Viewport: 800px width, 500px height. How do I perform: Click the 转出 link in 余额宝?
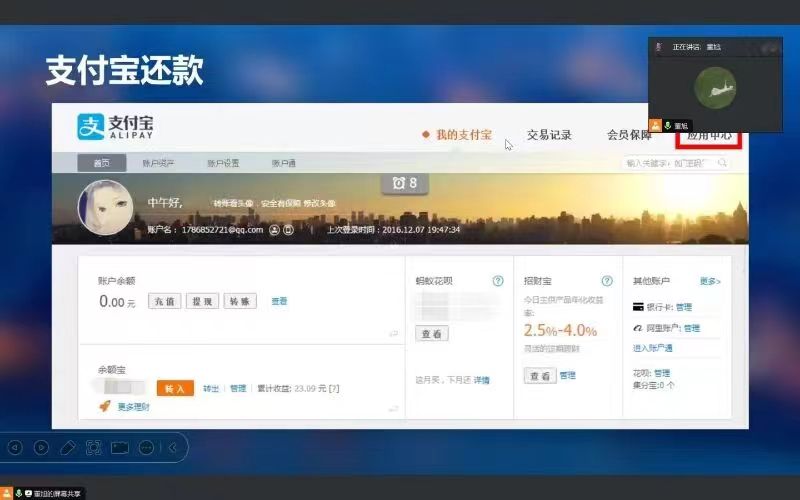[x=211, y=388]
